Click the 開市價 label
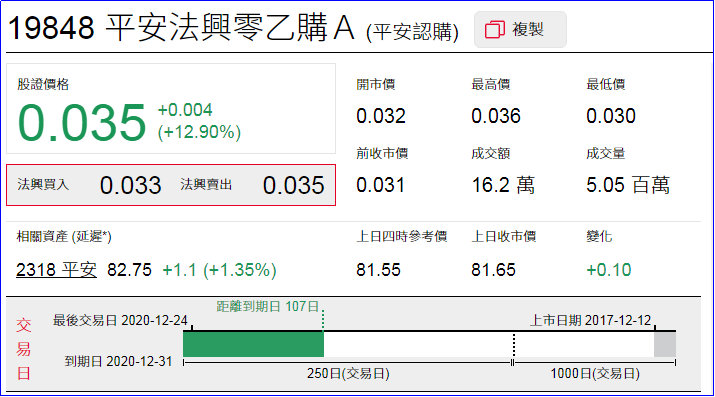Viewport: 715px width, 397px height. click(376, 84)
